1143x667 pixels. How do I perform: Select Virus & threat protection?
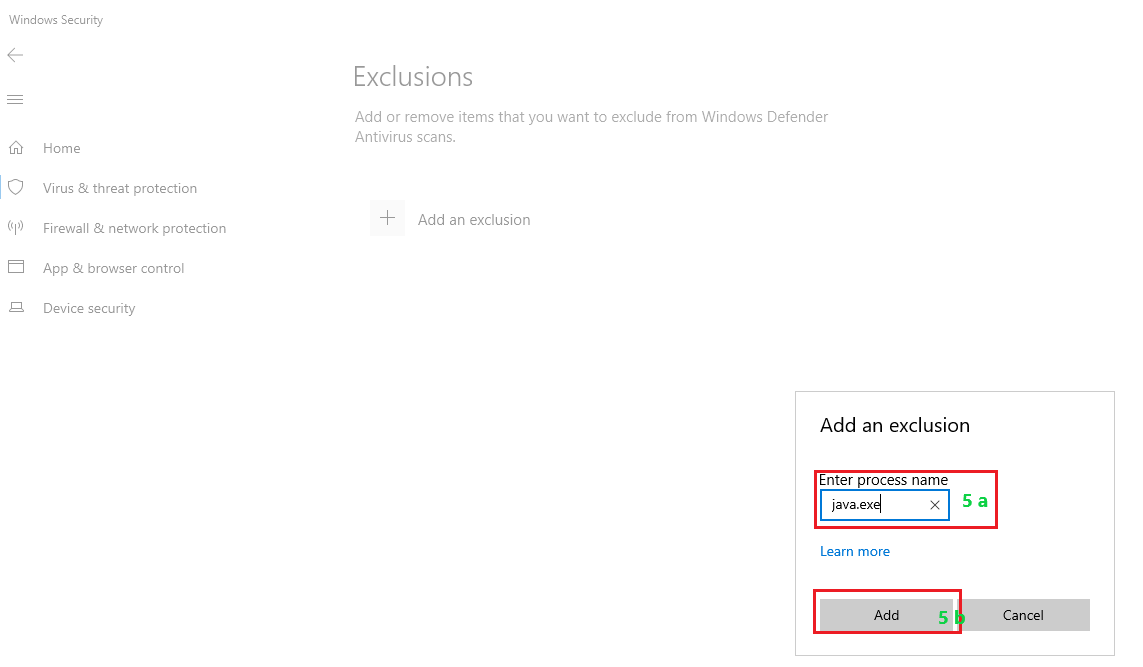pyautogui.click(x=120, y=188)
